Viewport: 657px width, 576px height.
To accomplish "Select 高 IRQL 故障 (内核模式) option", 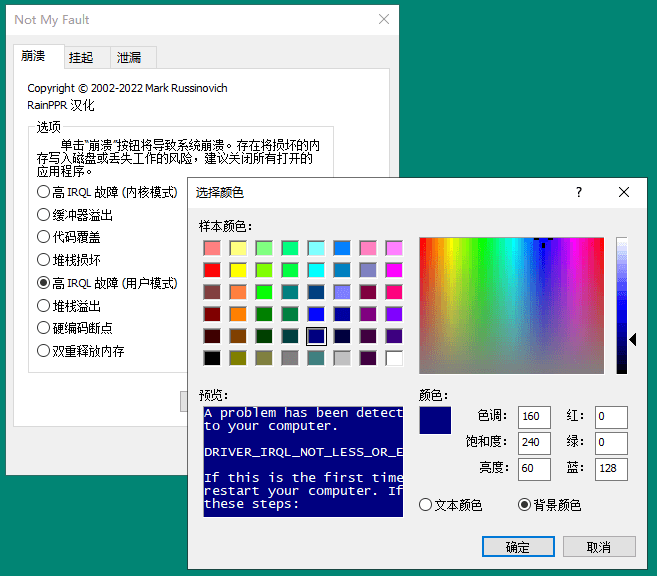I will [x=43, y=191].
